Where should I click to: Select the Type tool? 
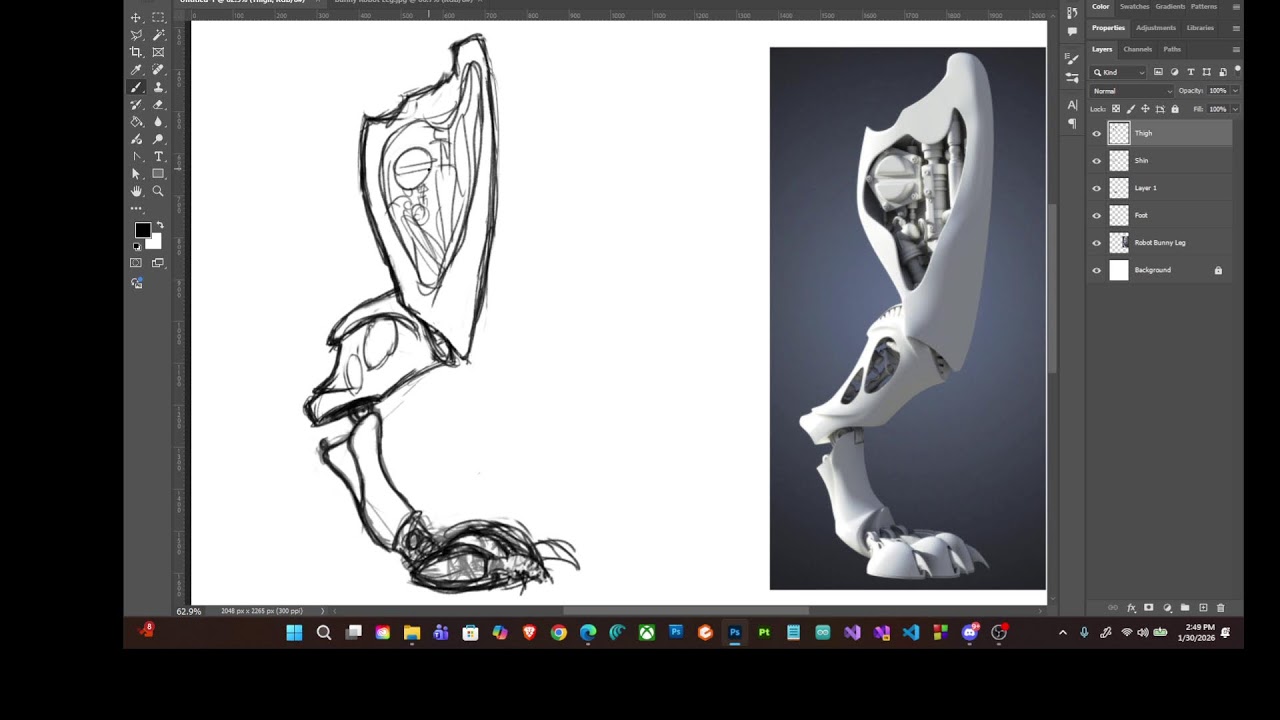(x=158, y=157)
